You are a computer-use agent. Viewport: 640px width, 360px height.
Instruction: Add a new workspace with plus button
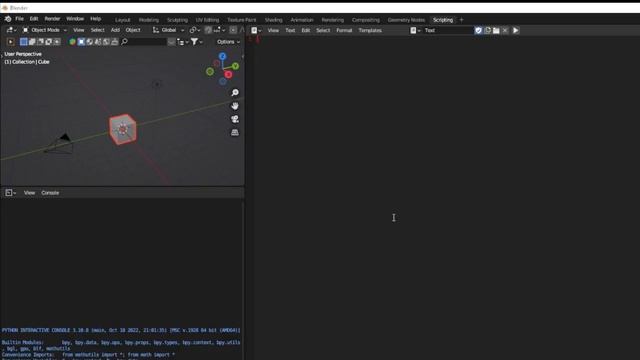coord(462,20)
